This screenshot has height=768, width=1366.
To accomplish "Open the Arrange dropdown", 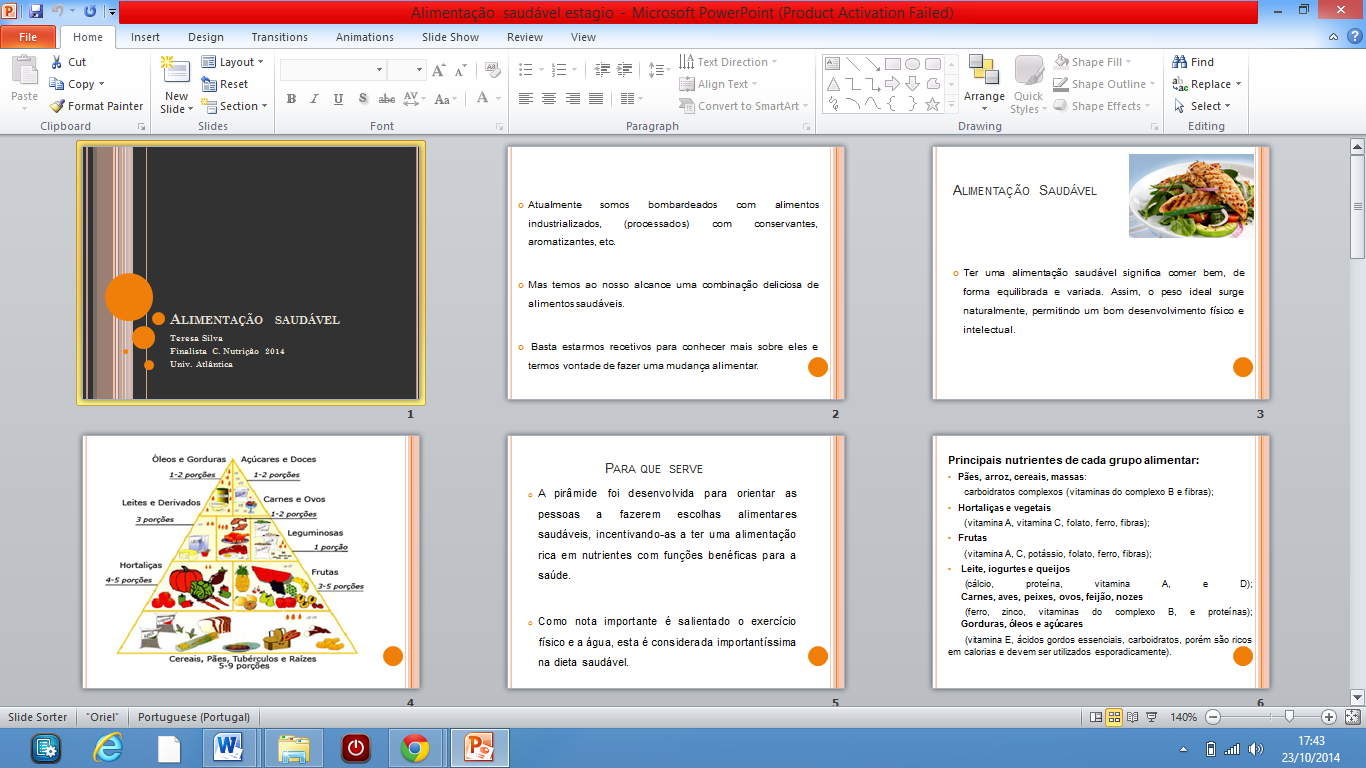I will (x=984, y=84).
